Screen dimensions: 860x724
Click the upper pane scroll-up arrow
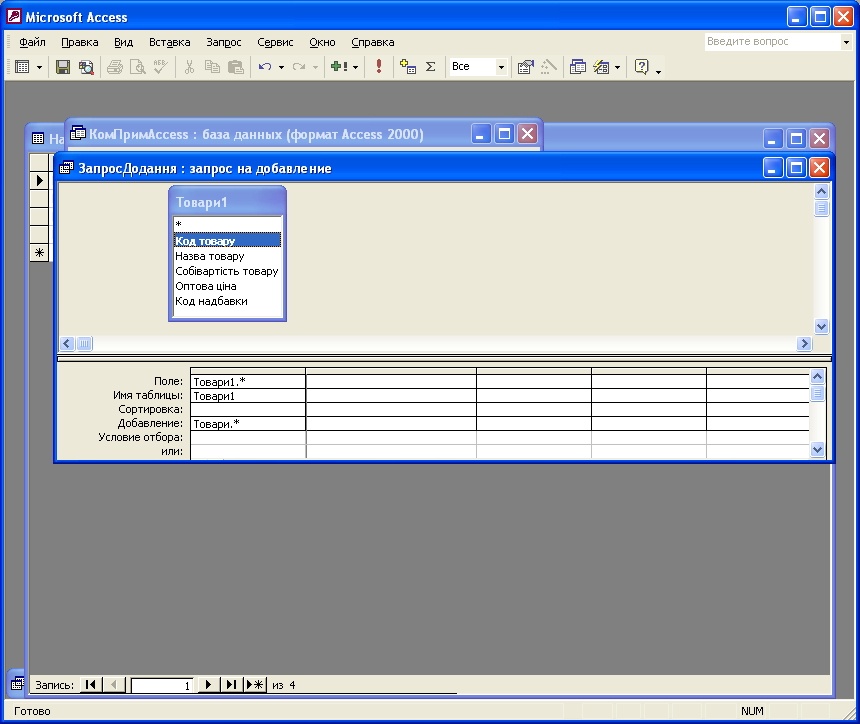[x=821, y=191]
